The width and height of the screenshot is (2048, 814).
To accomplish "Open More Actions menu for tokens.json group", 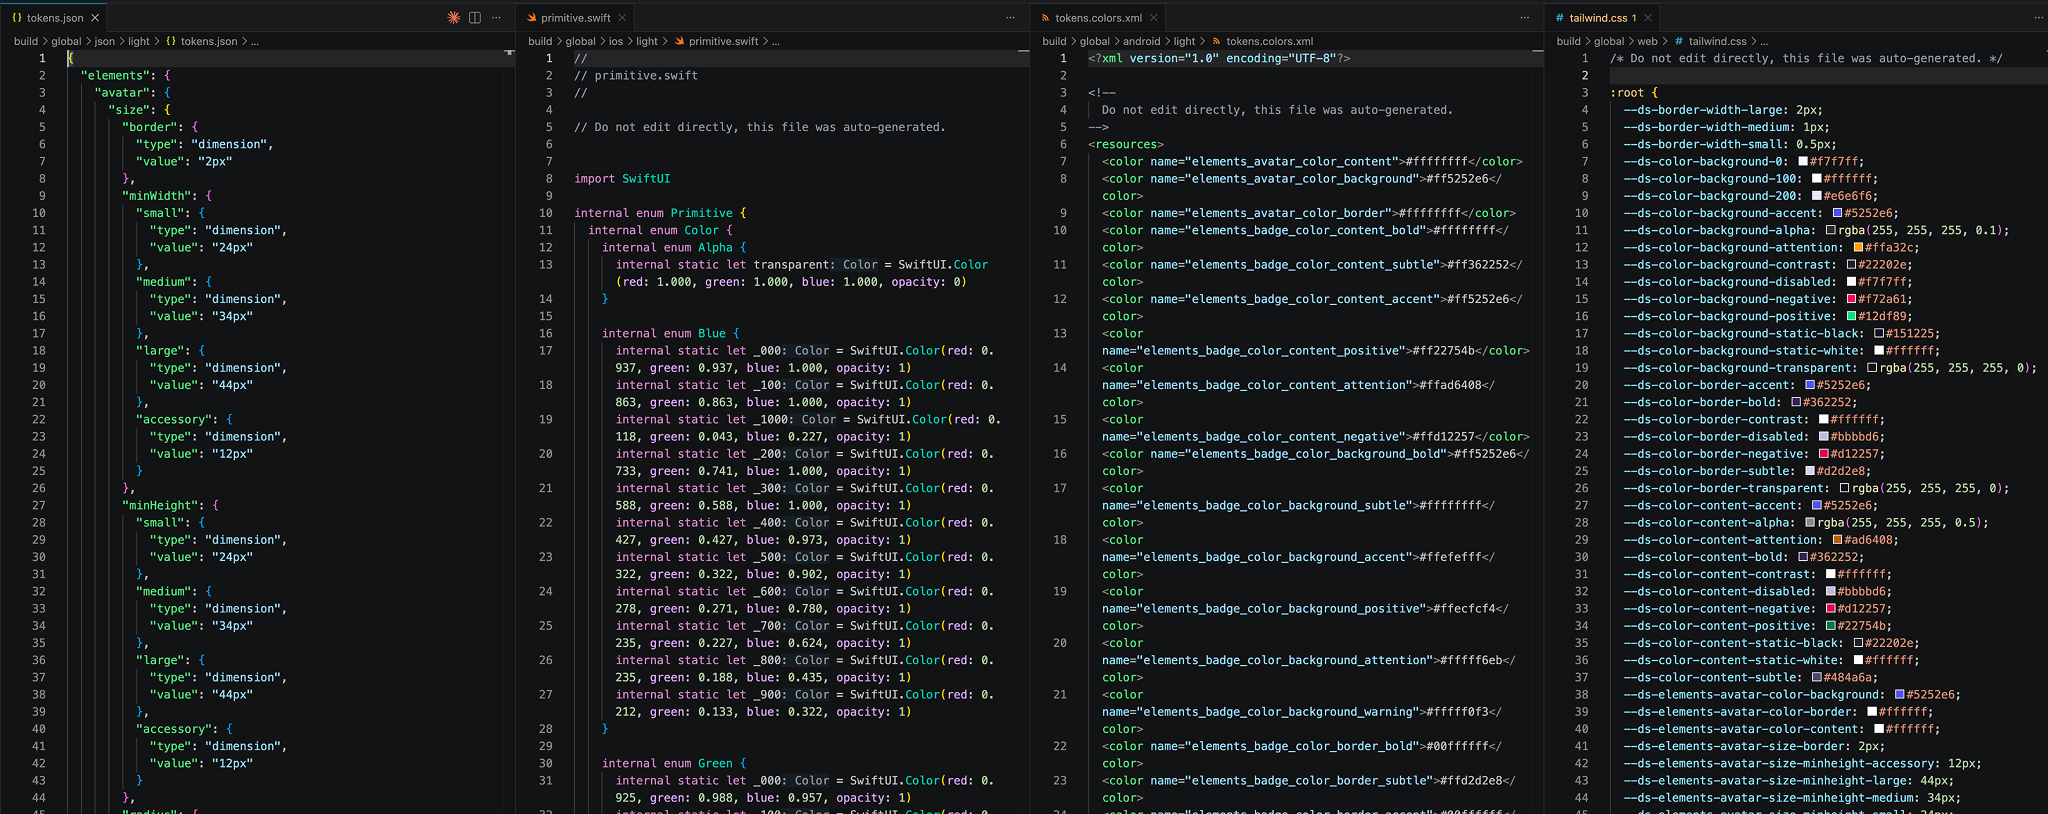I will pyautogui.click(x=496, y=17).
